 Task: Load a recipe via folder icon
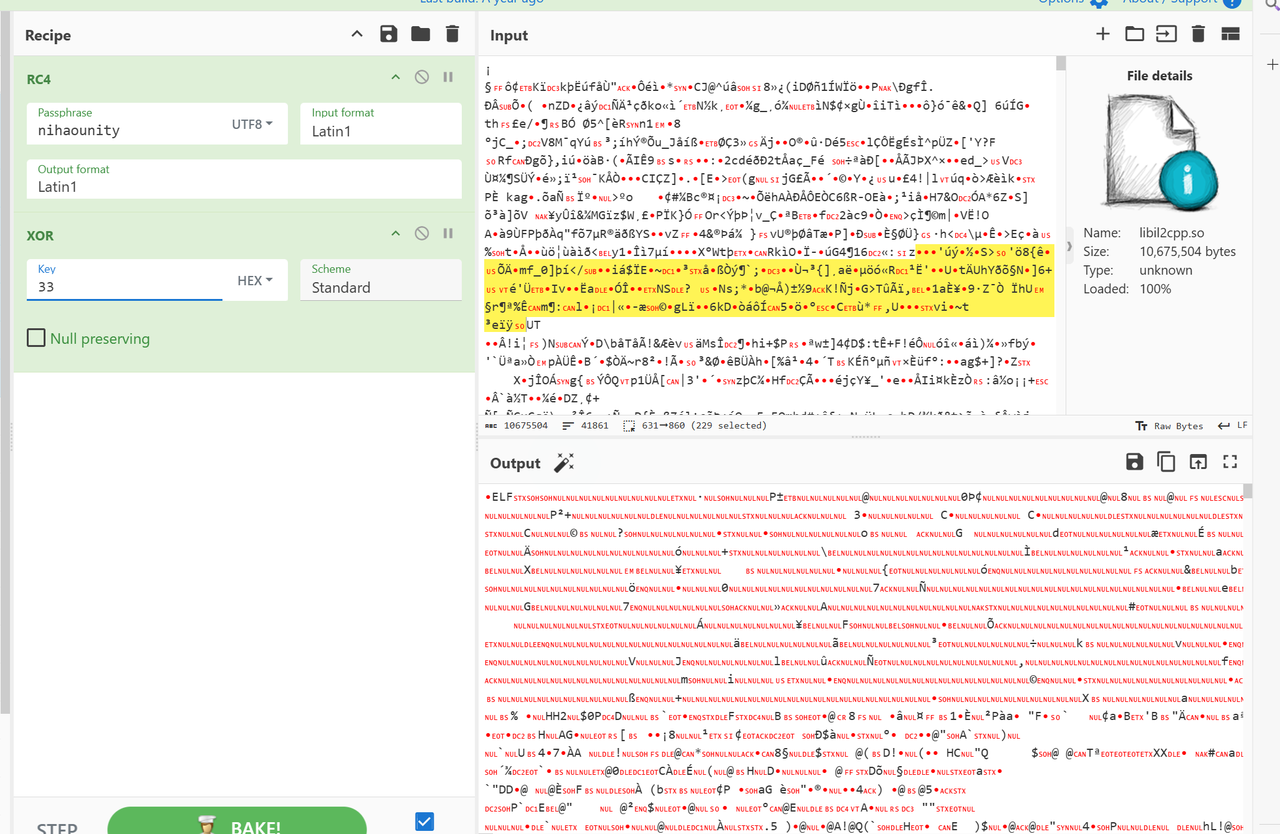click(420, 35)
